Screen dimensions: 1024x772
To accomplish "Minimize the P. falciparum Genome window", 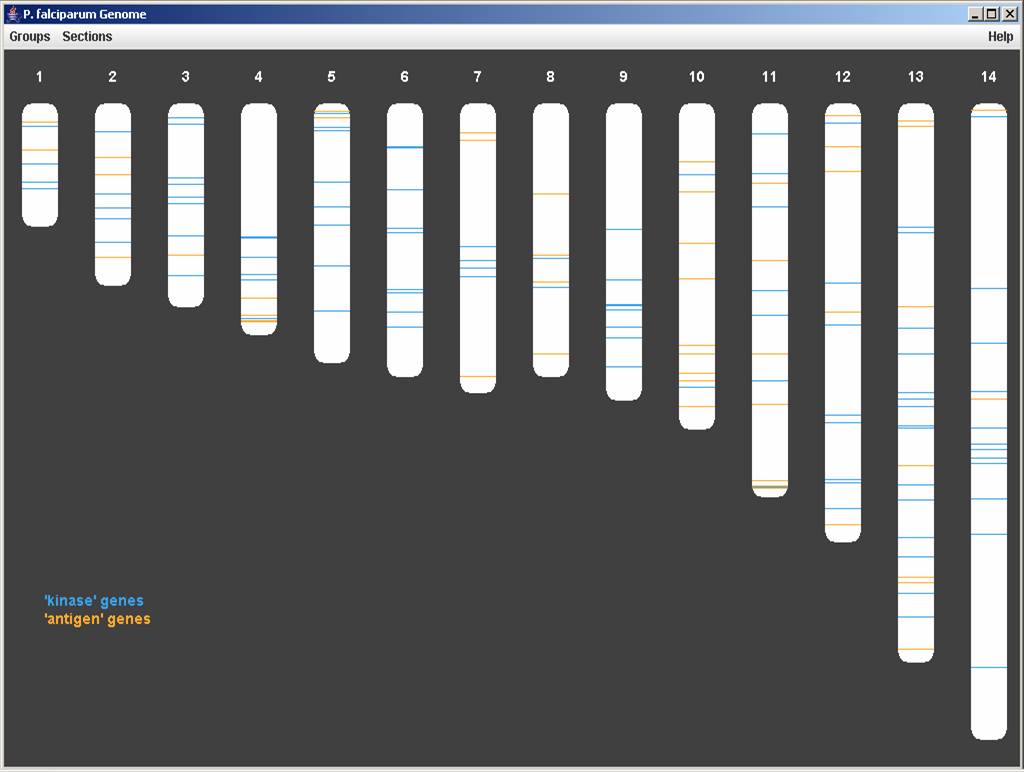I will [975, 14].
